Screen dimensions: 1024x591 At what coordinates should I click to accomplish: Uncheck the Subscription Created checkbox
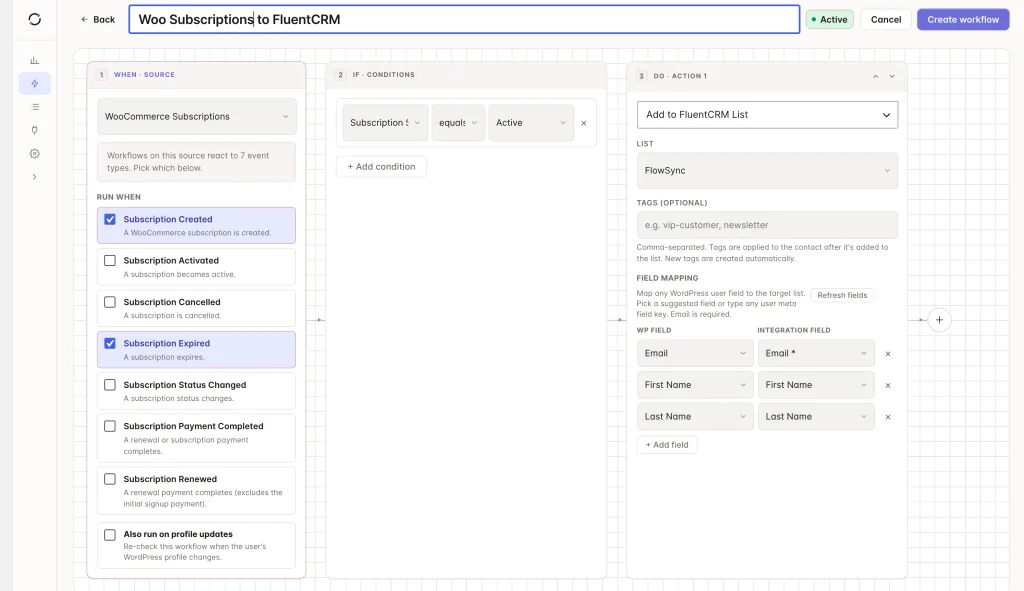(110, 219)
